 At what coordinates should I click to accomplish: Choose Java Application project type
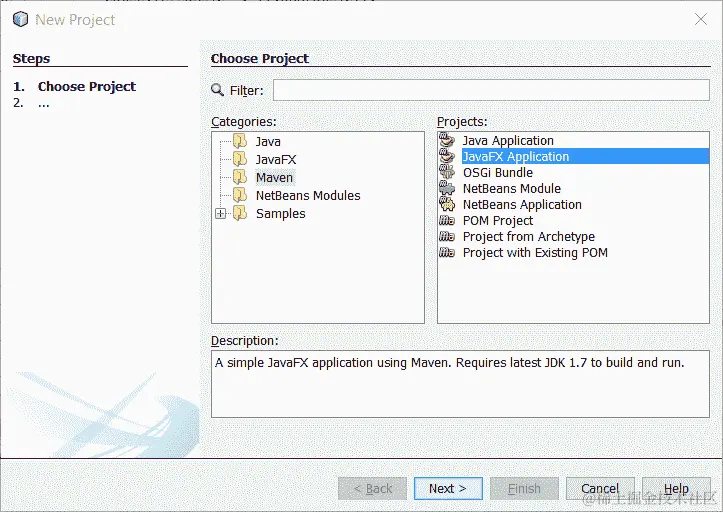508,140
